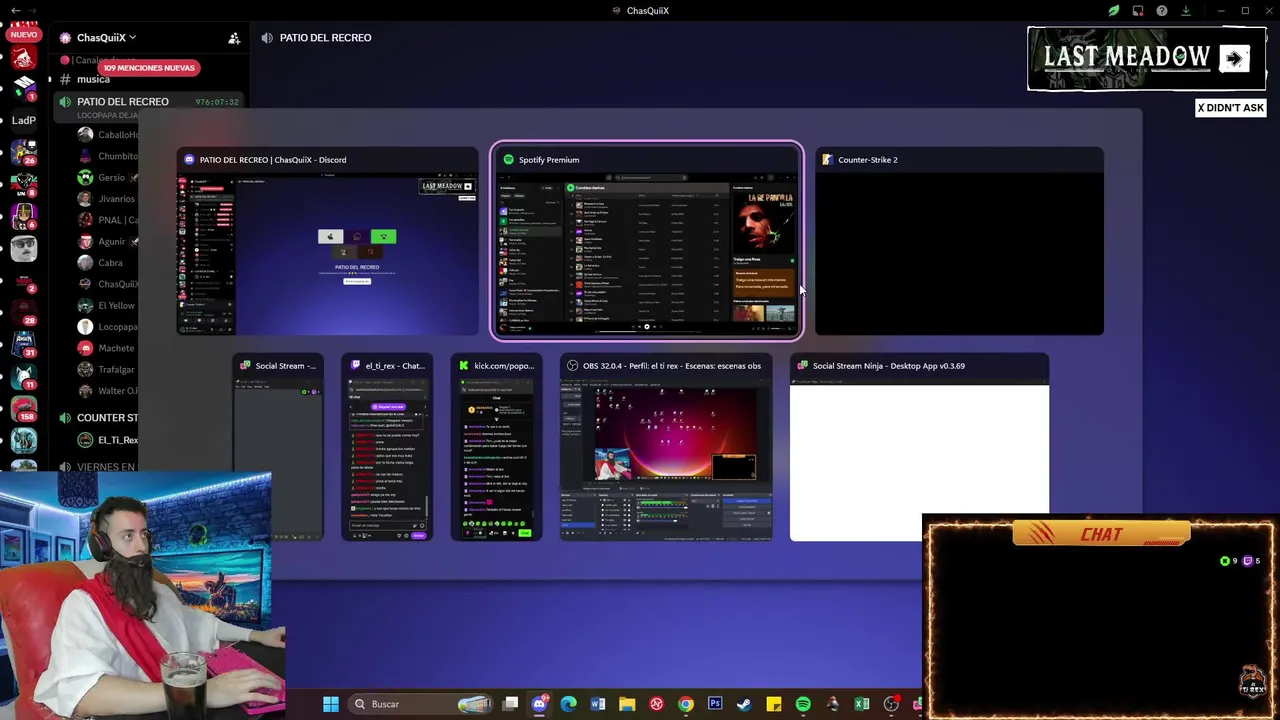Open Google Chrome from the taskbar
This screenshot has height=720, width=1280.
pos(686,704)
